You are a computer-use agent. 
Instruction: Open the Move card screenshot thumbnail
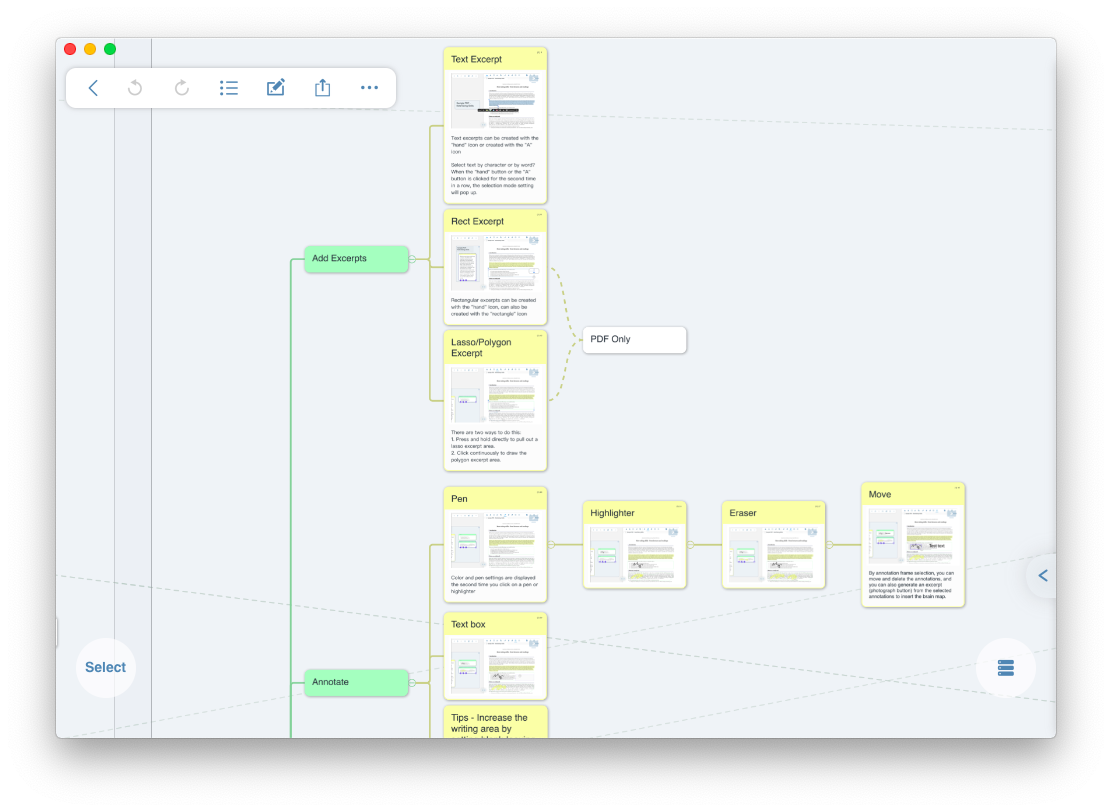click(913, 535)
